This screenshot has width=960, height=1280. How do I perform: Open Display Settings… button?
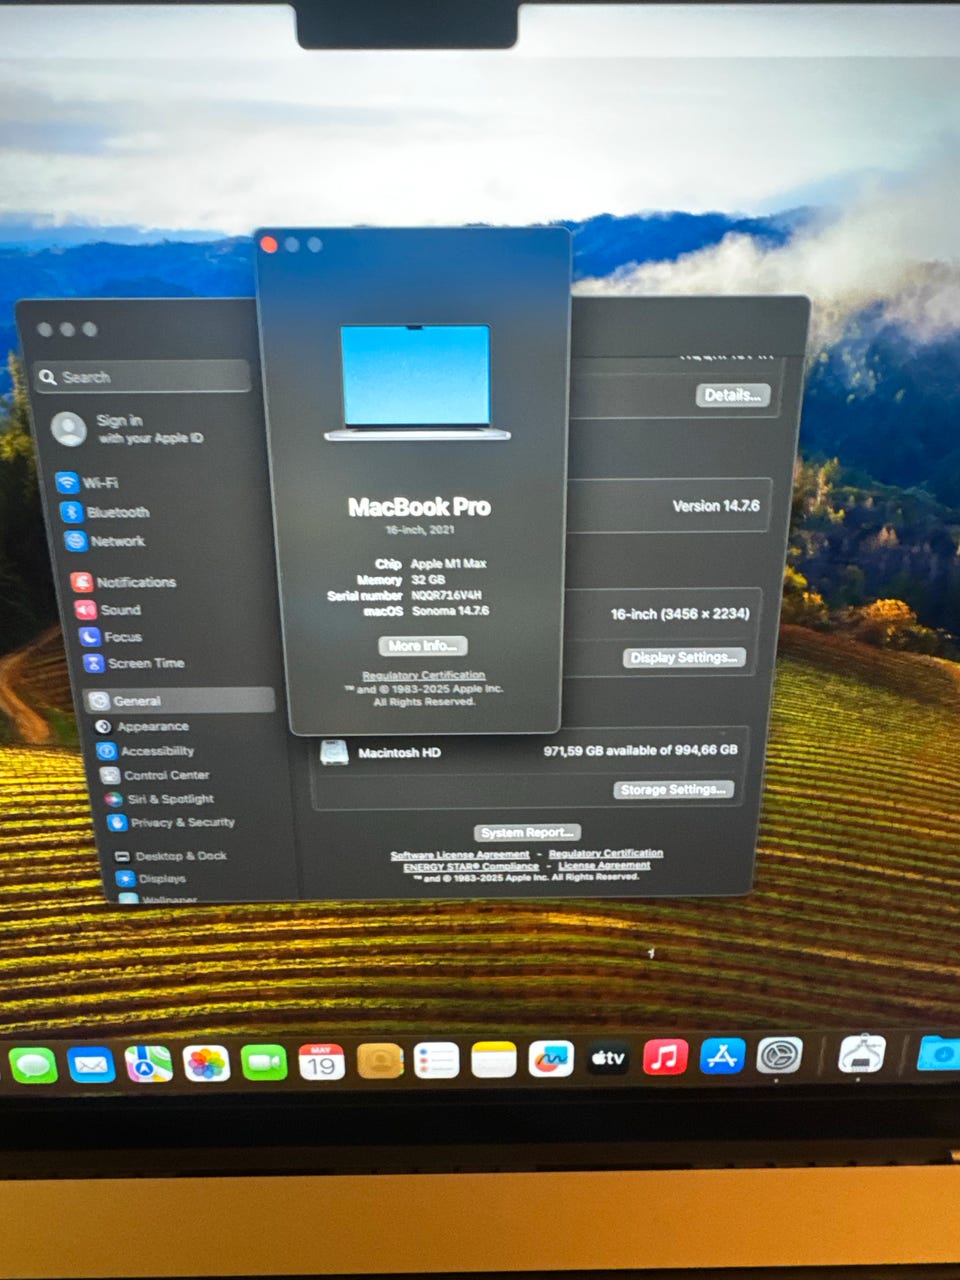(x=685, y=658)
